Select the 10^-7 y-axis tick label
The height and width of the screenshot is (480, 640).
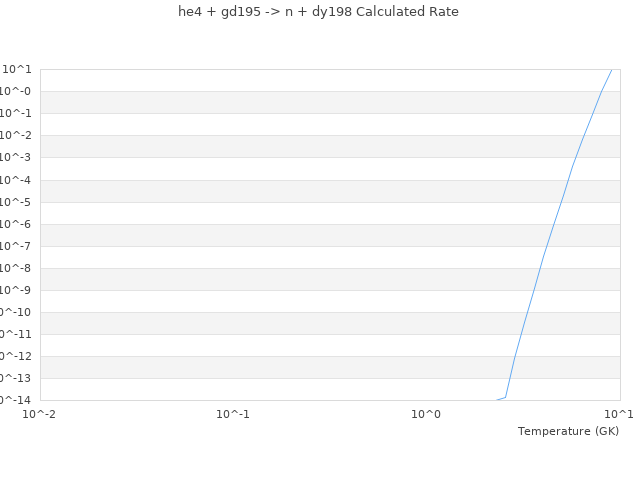[17, 246]
